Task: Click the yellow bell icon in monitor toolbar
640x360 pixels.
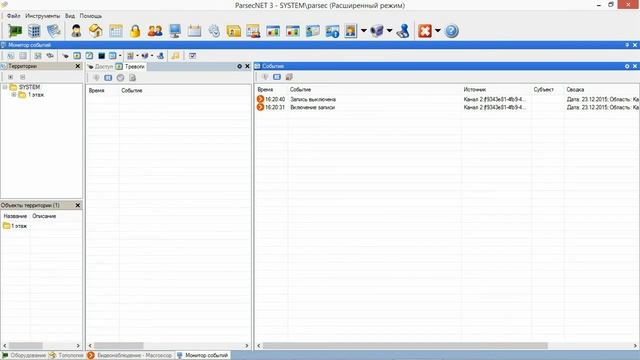Action: click(176, 56)
